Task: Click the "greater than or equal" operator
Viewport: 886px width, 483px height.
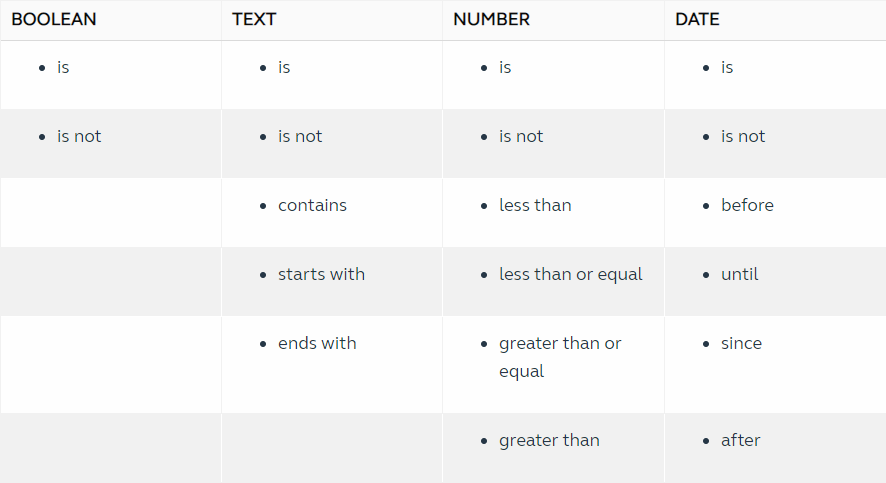Action: (560, 344)
